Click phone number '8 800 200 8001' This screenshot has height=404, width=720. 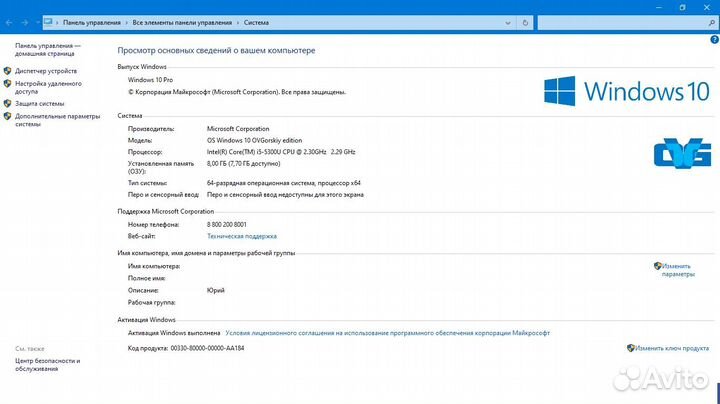(x=226, y=224)
